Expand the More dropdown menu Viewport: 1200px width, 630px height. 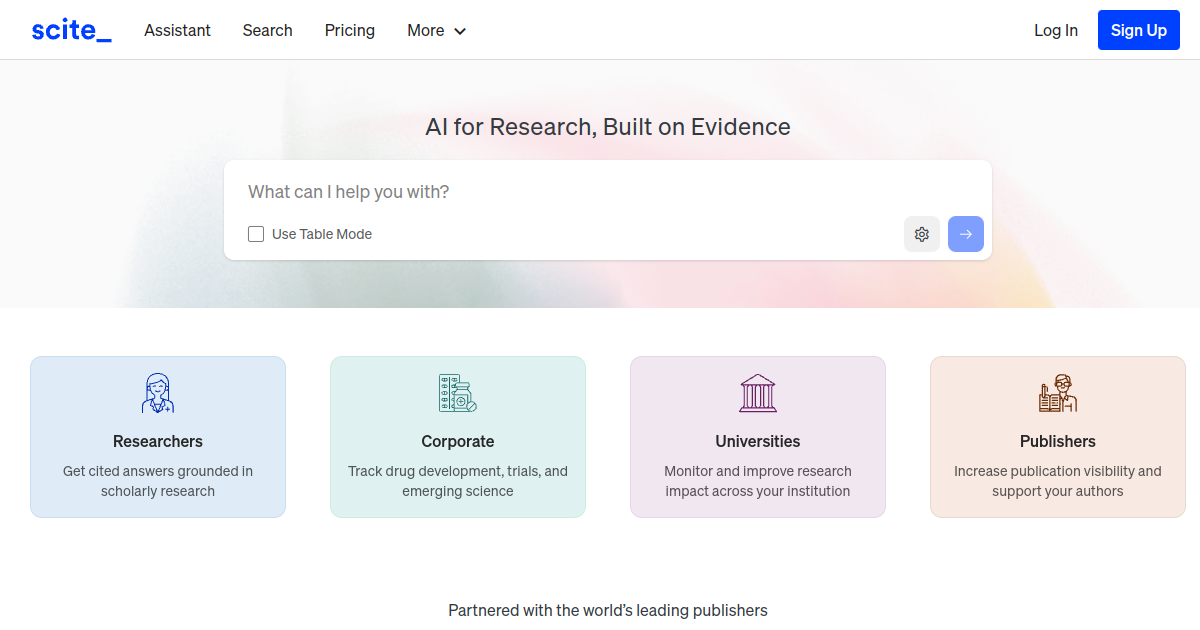pyautogui.click(x=426, y=30)
